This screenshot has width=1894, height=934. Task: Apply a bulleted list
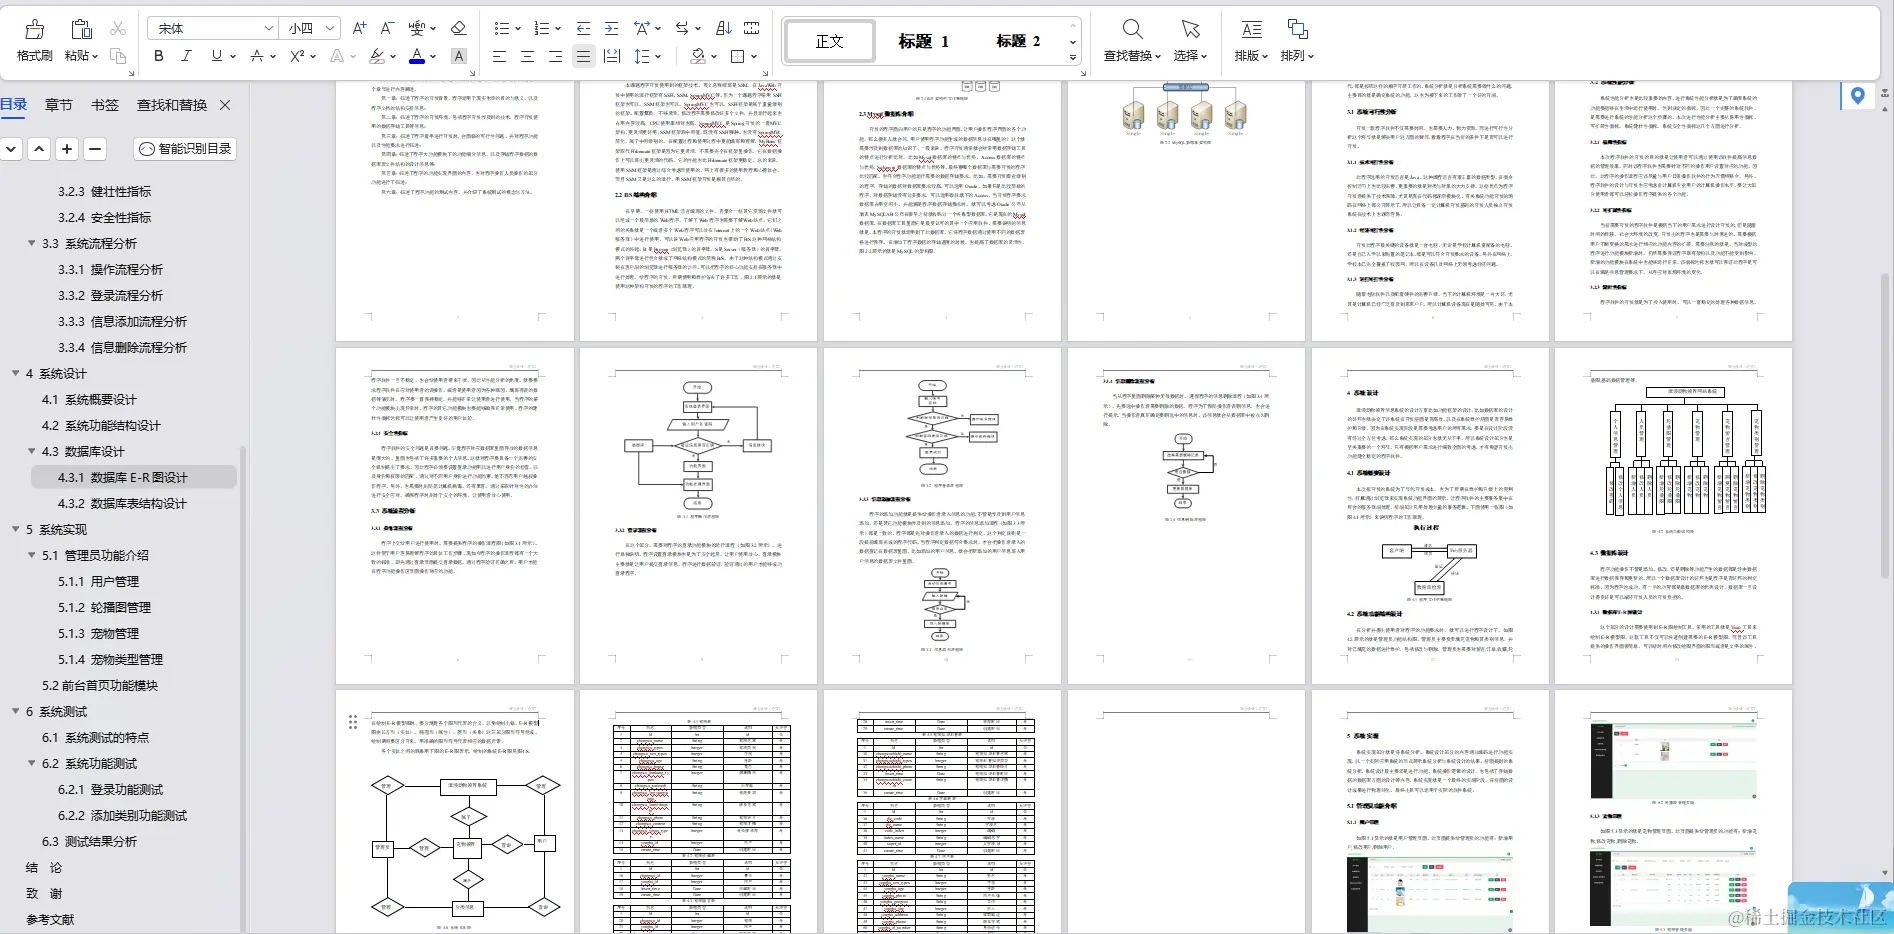tap(502, 28)
